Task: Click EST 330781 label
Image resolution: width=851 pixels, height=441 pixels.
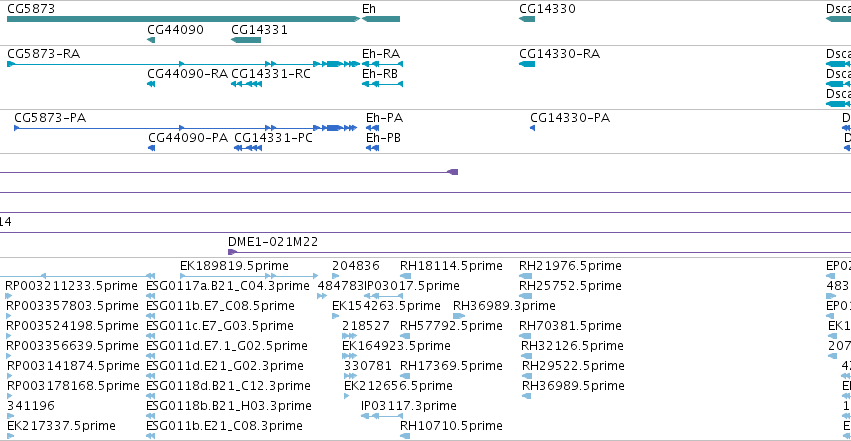Action: [367, 366]
